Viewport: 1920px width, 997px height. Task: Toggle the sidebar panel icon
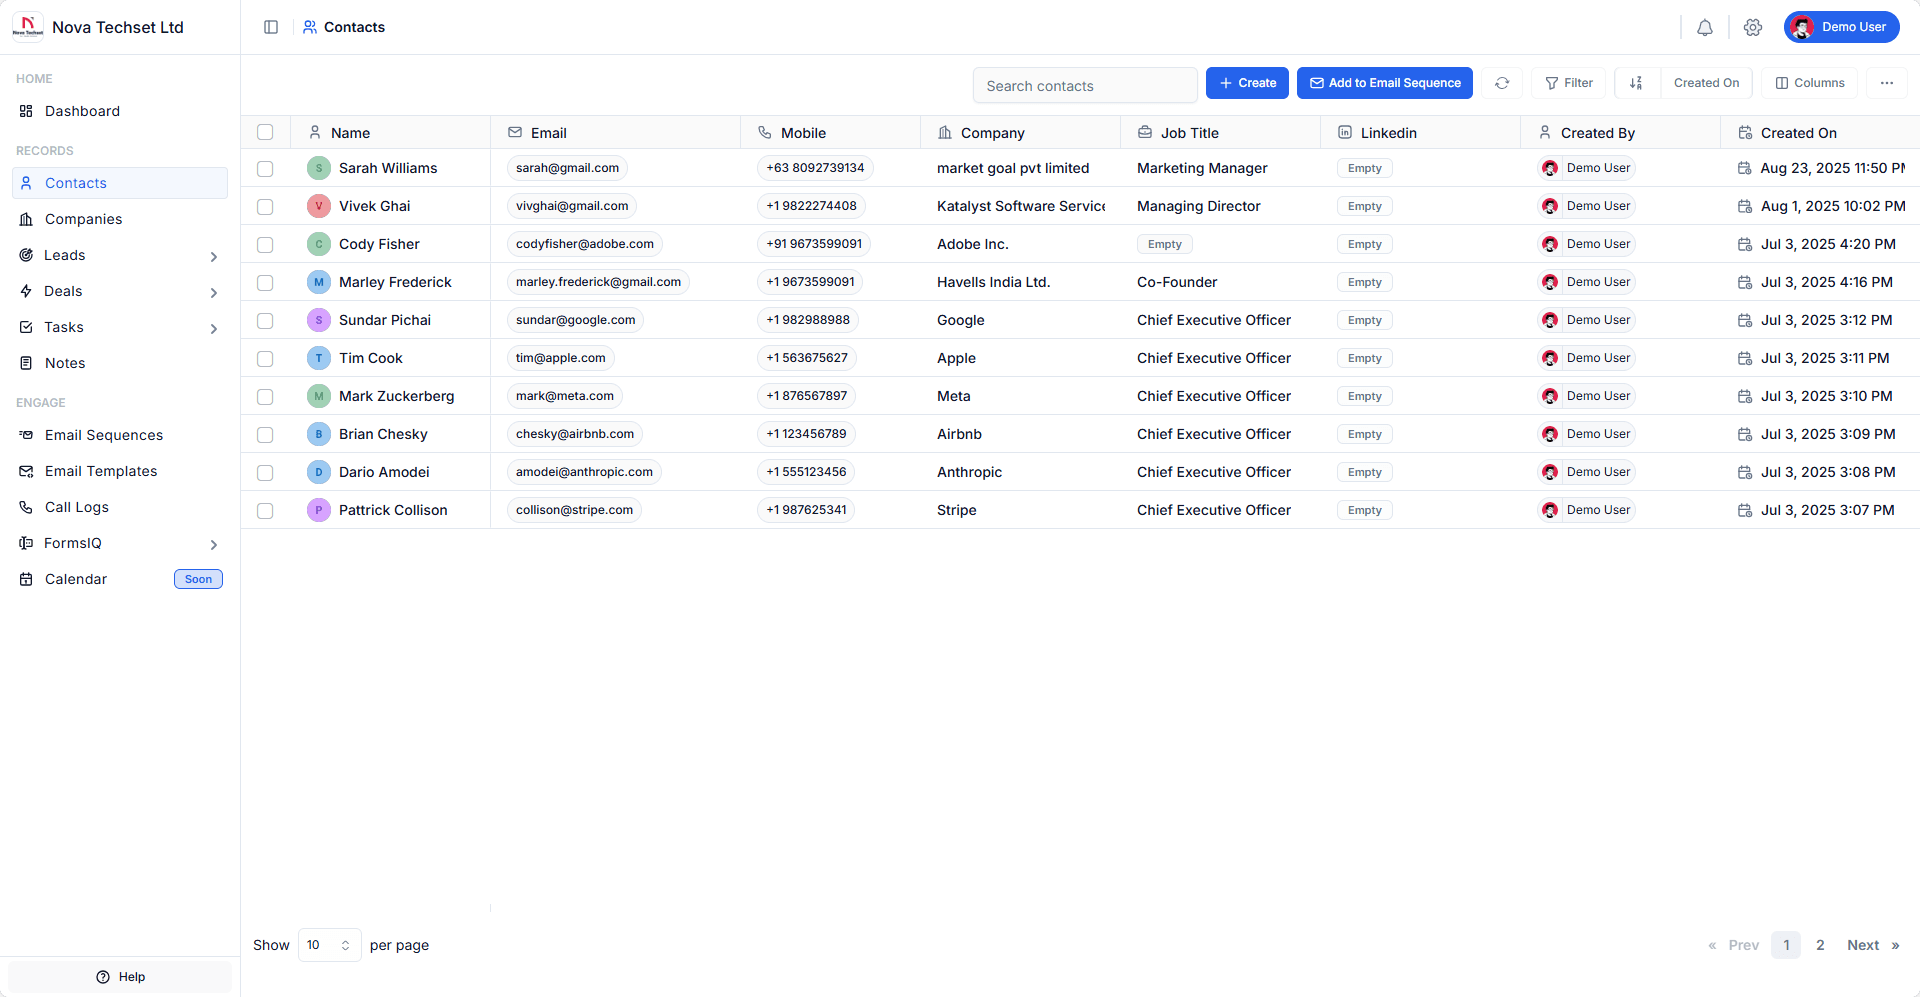pos(271,27)
